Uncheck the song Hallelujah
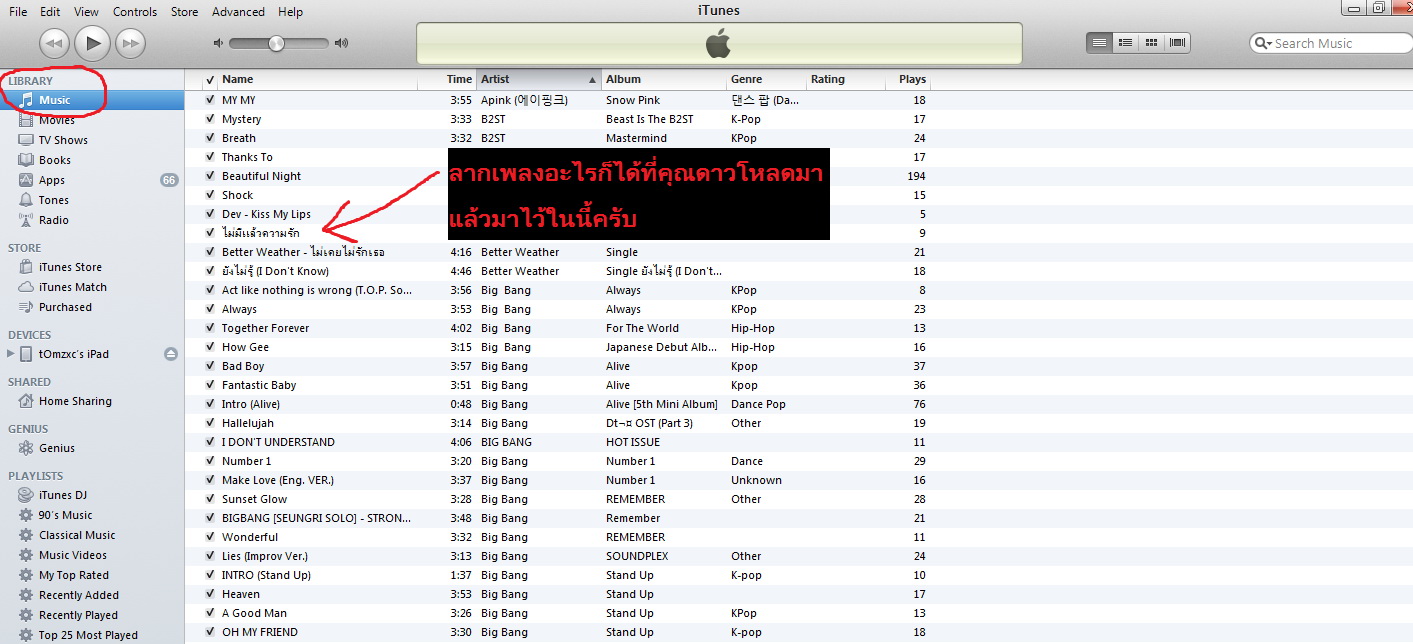Image resolution: width=1413 pixels, height=644 pixels. pos(210,423)
